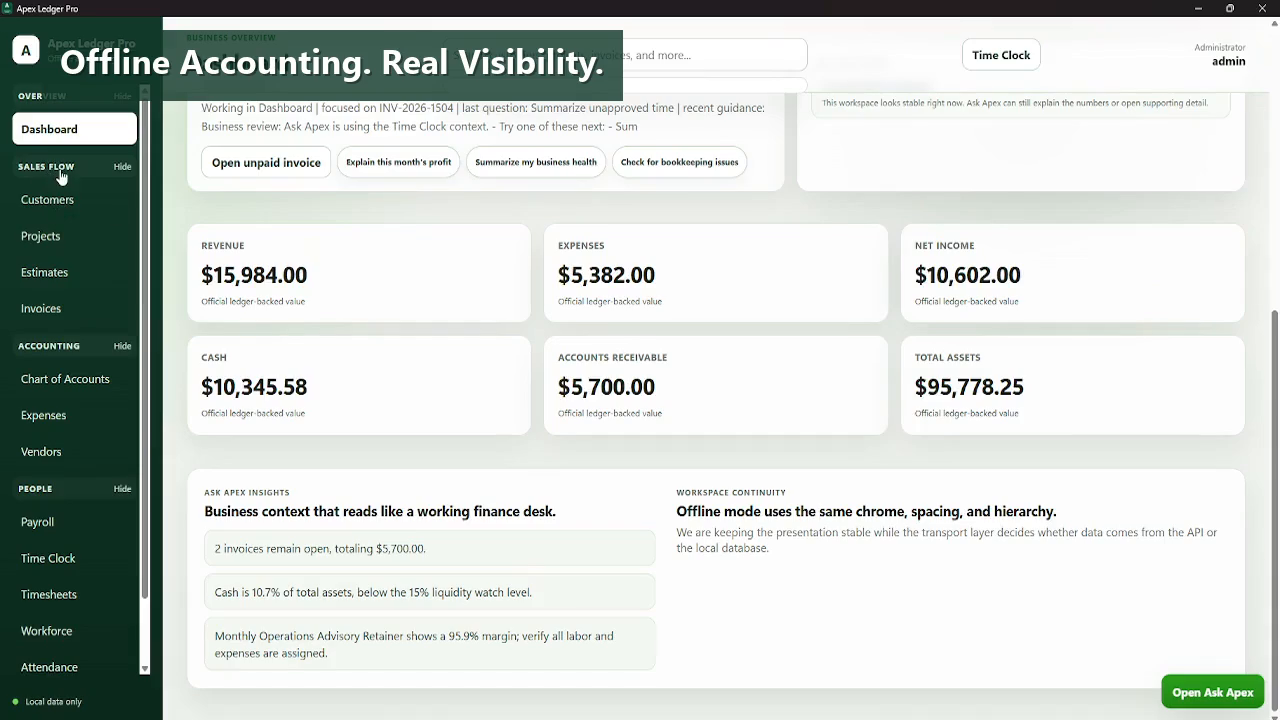Hide the Sales Flow section
The image size is (1280, 720).
point(122,167)
